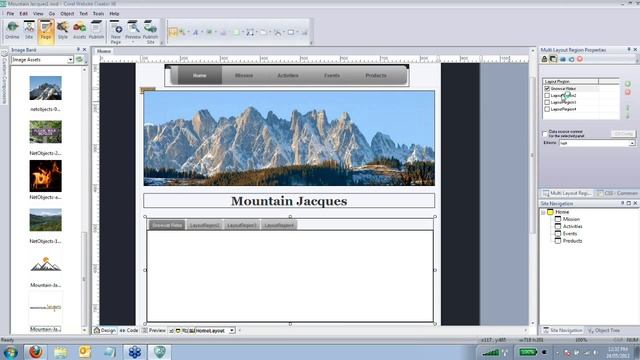Select the LayoutRegion2 tab on the canvas
This screenshot has height=360, width=640.
(204, 225)
